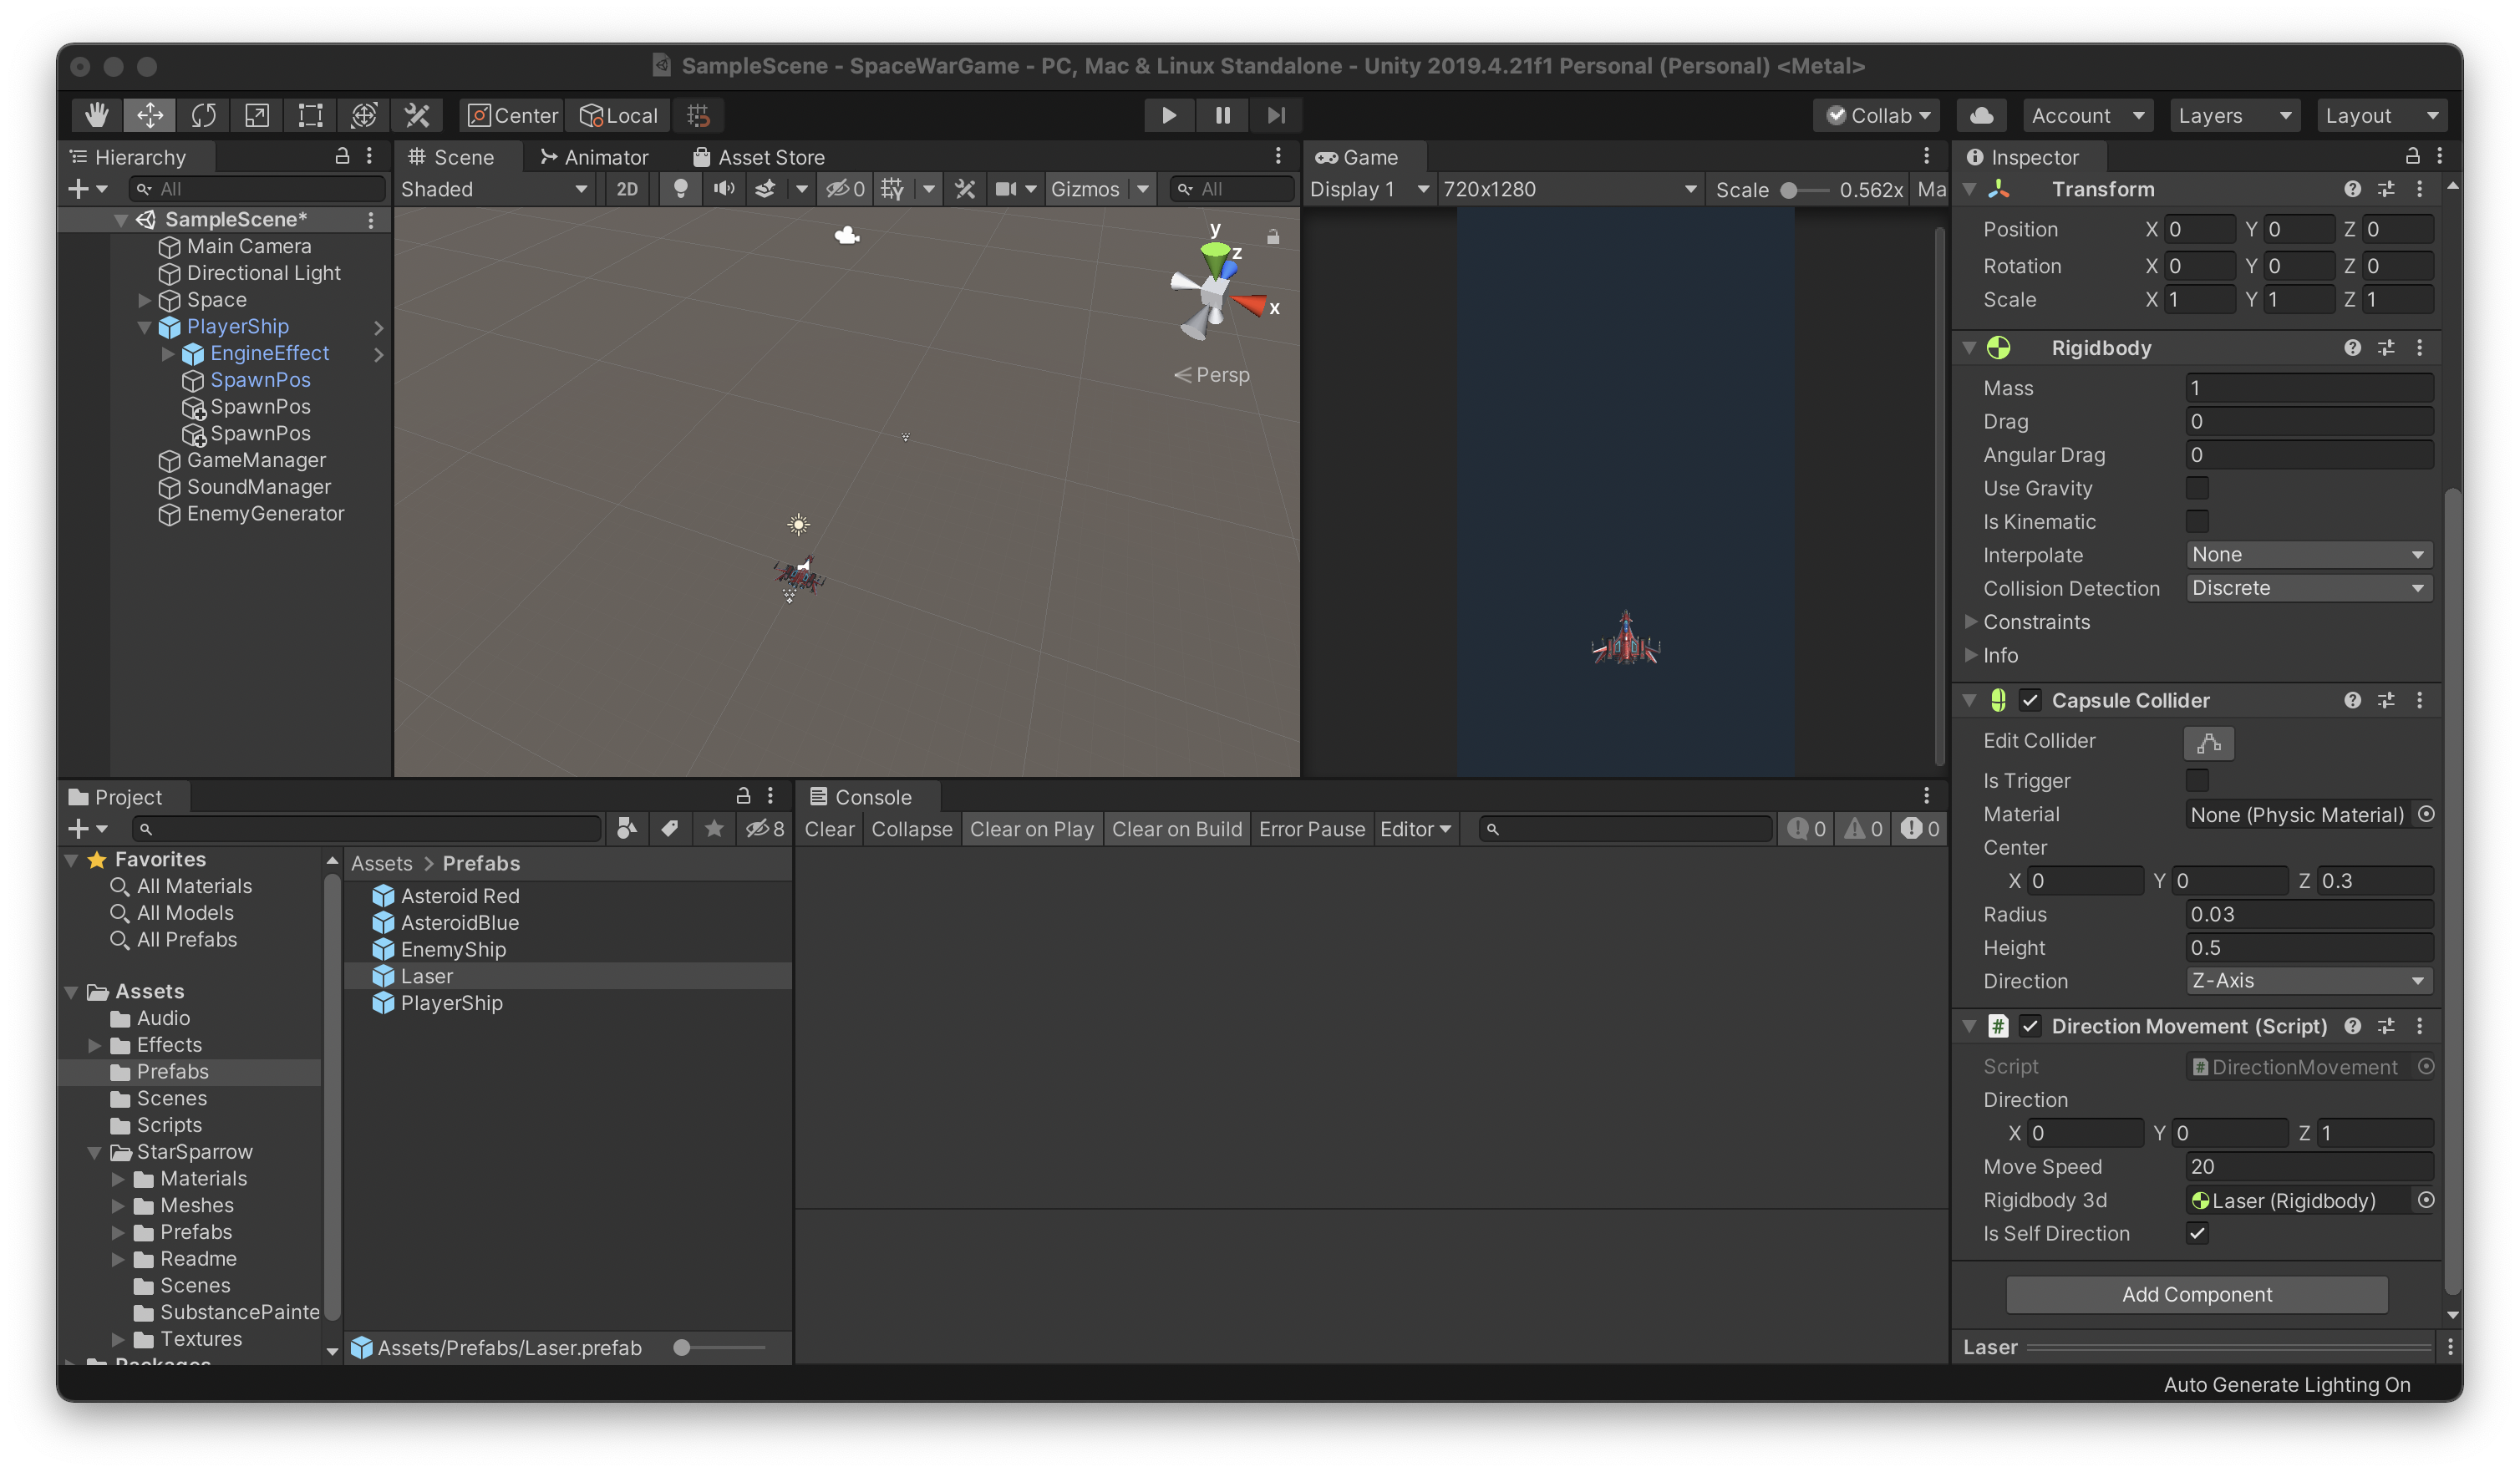Select the Rect Transform tool
The width and height of the screenshot is (2520, 1472).
[310, 115]
